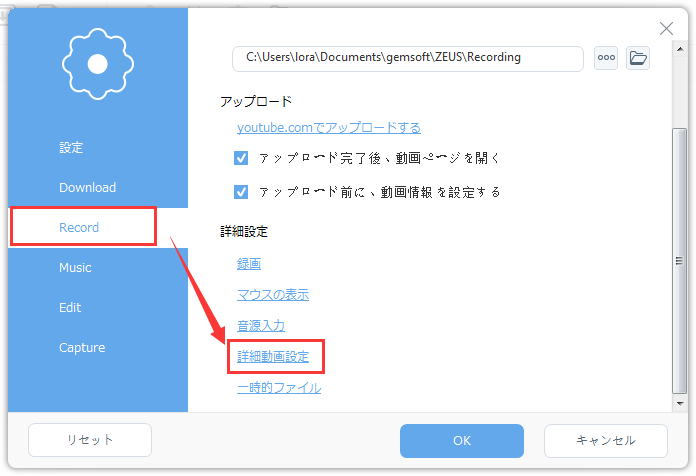The image size is (696, 476).
Task: Click the 一時的ファイル link
Action: [279, 387]
